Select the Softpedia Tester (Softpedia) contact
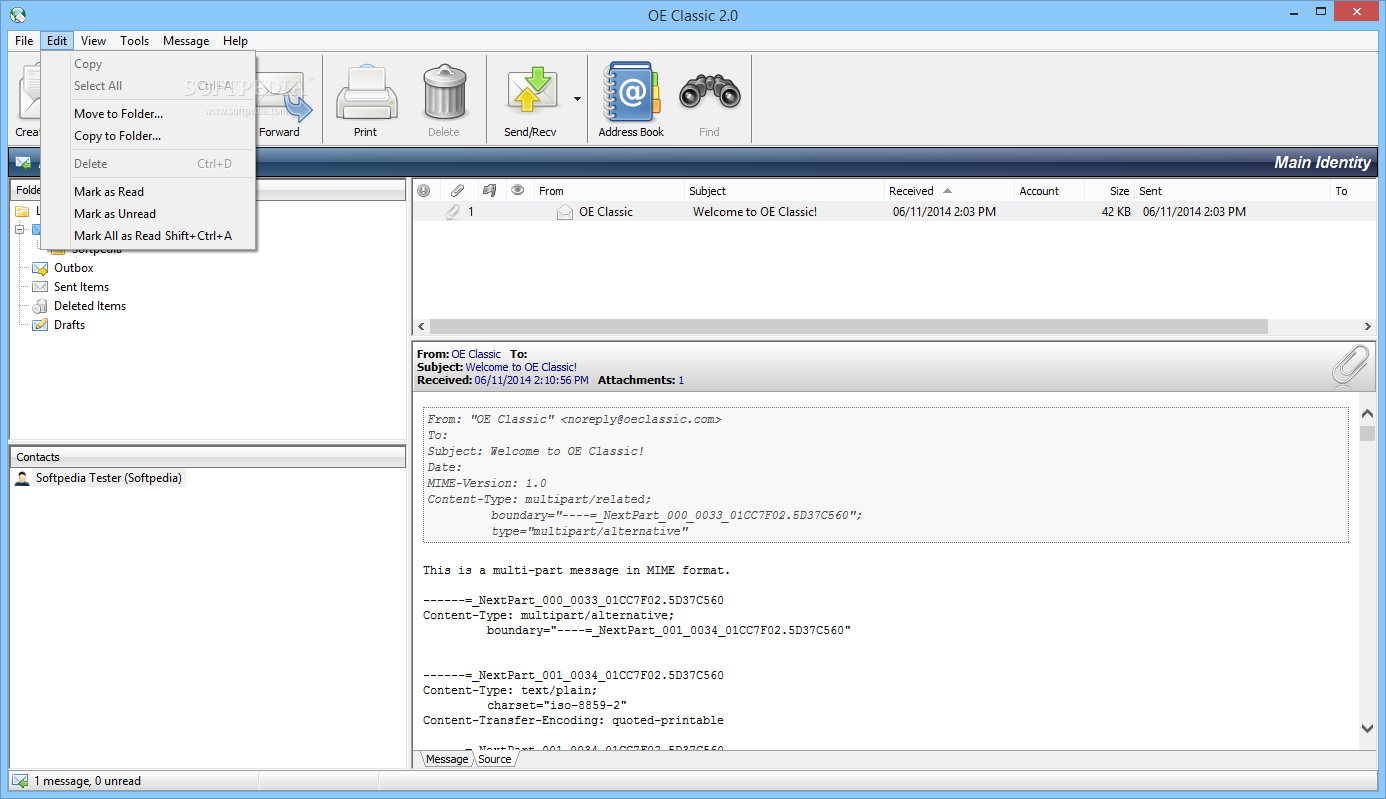 click(x=108, y=478)
